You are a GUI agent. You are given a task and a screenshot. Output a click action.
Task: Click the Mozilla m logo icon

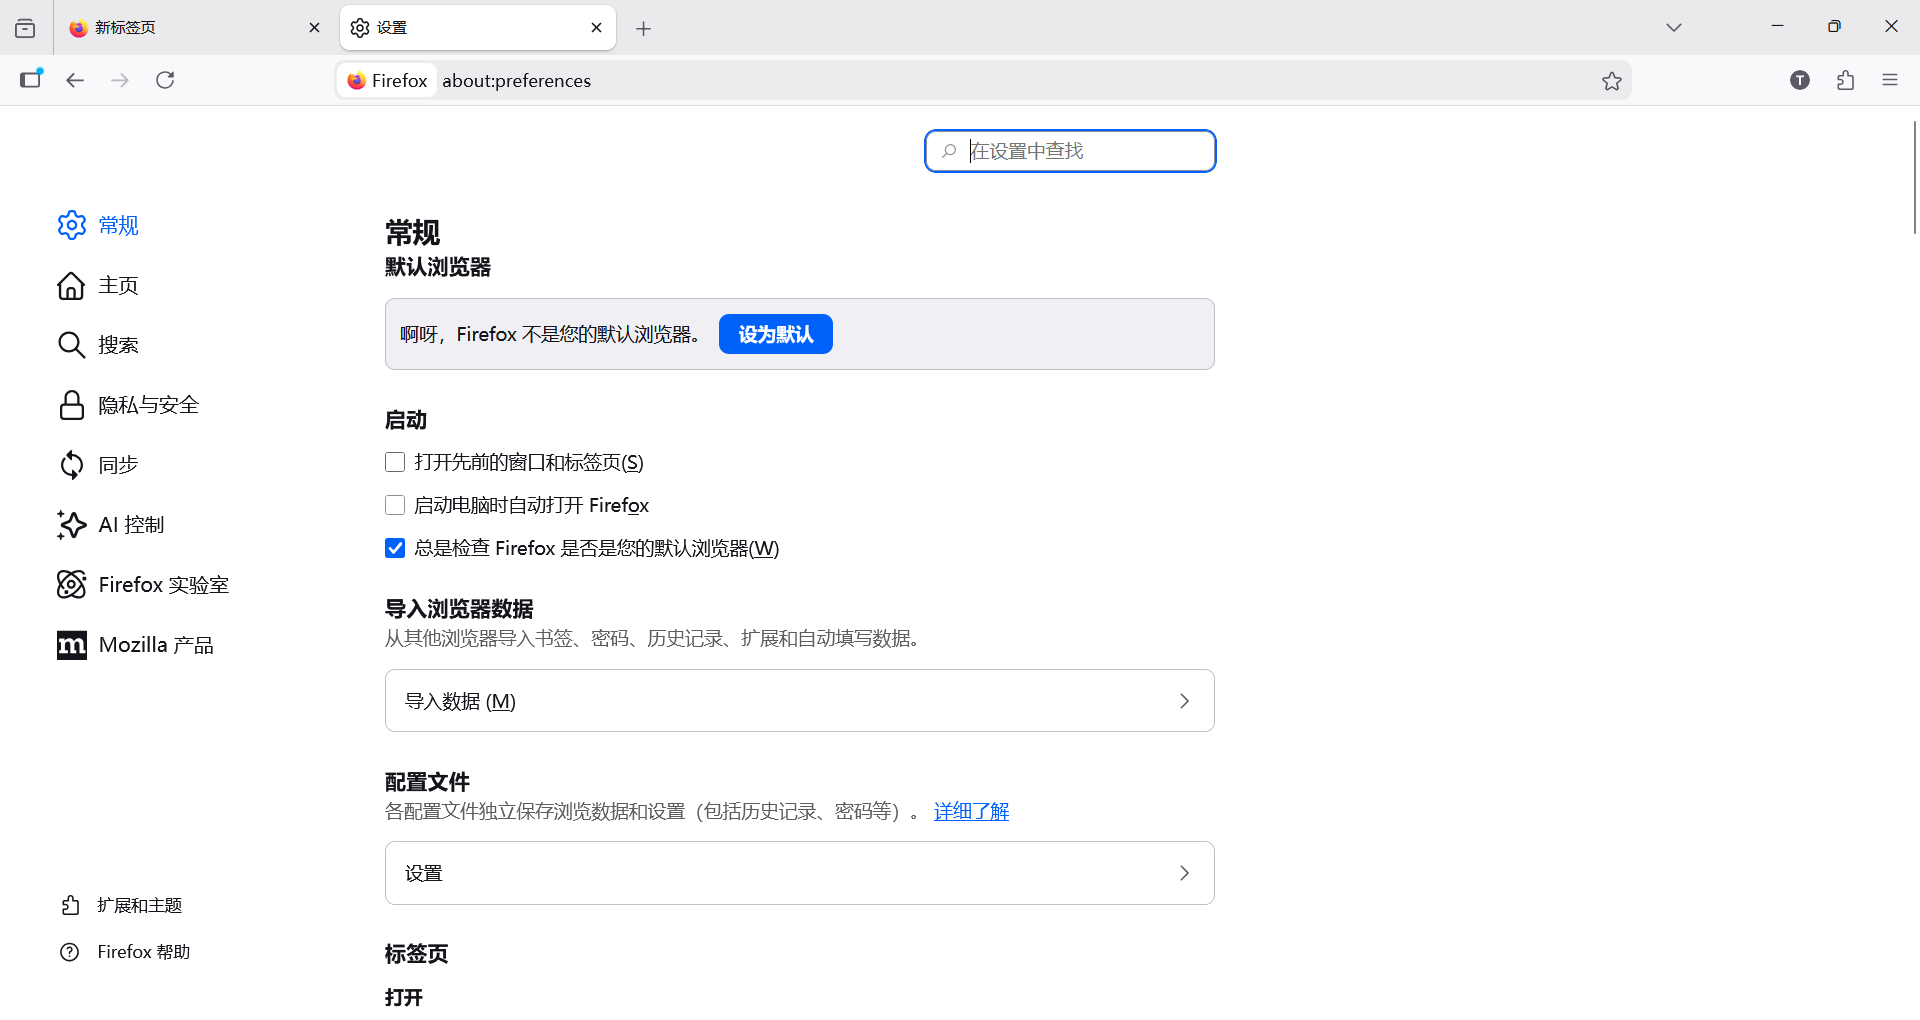point(72,646)
